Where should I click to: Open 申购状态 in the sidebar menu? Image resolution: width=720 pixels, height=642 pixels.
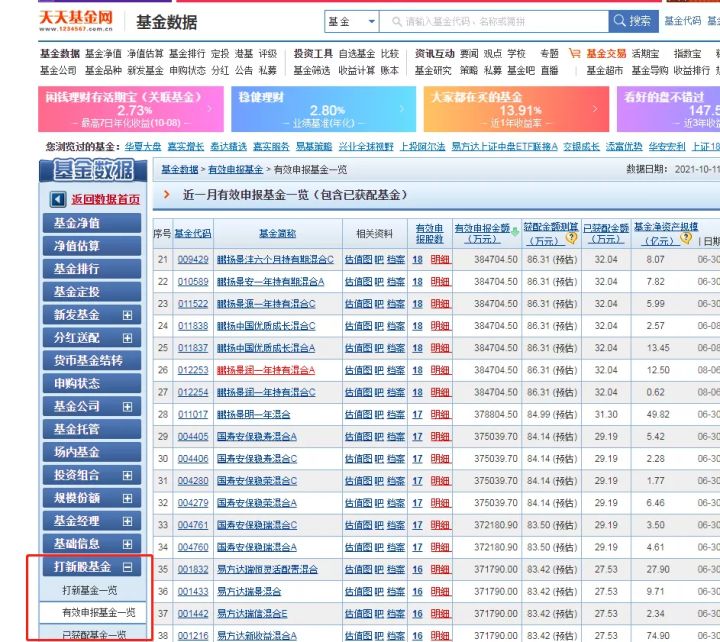92,383
